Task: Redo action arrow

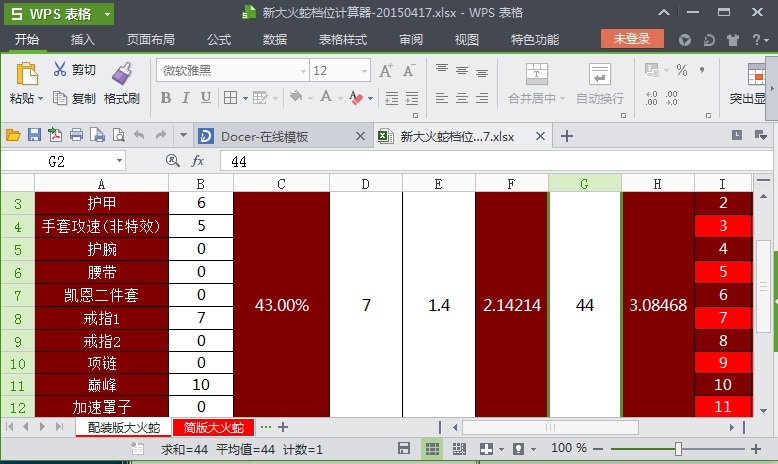Action: coord(160,135)
